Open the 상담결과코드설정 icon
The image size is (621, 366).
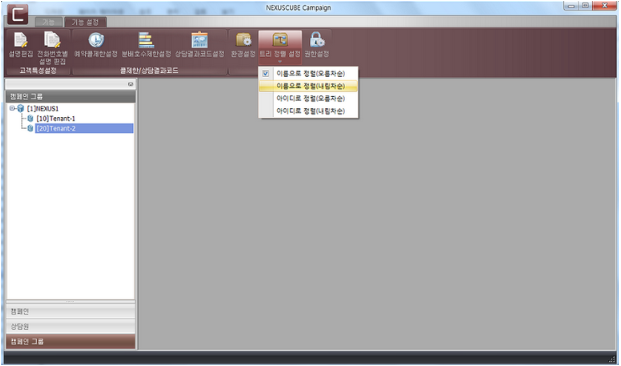click(x=200, y=45)
